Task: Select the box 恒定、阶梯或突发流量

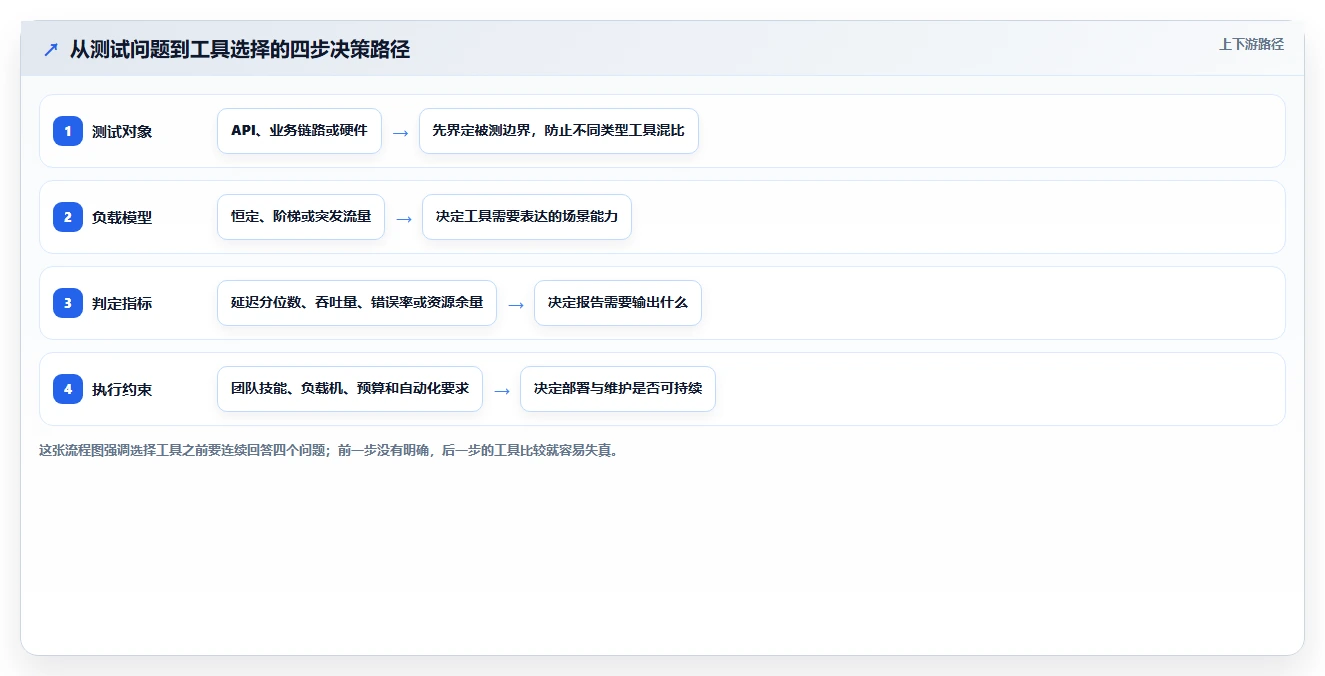Action: [301, 217]
